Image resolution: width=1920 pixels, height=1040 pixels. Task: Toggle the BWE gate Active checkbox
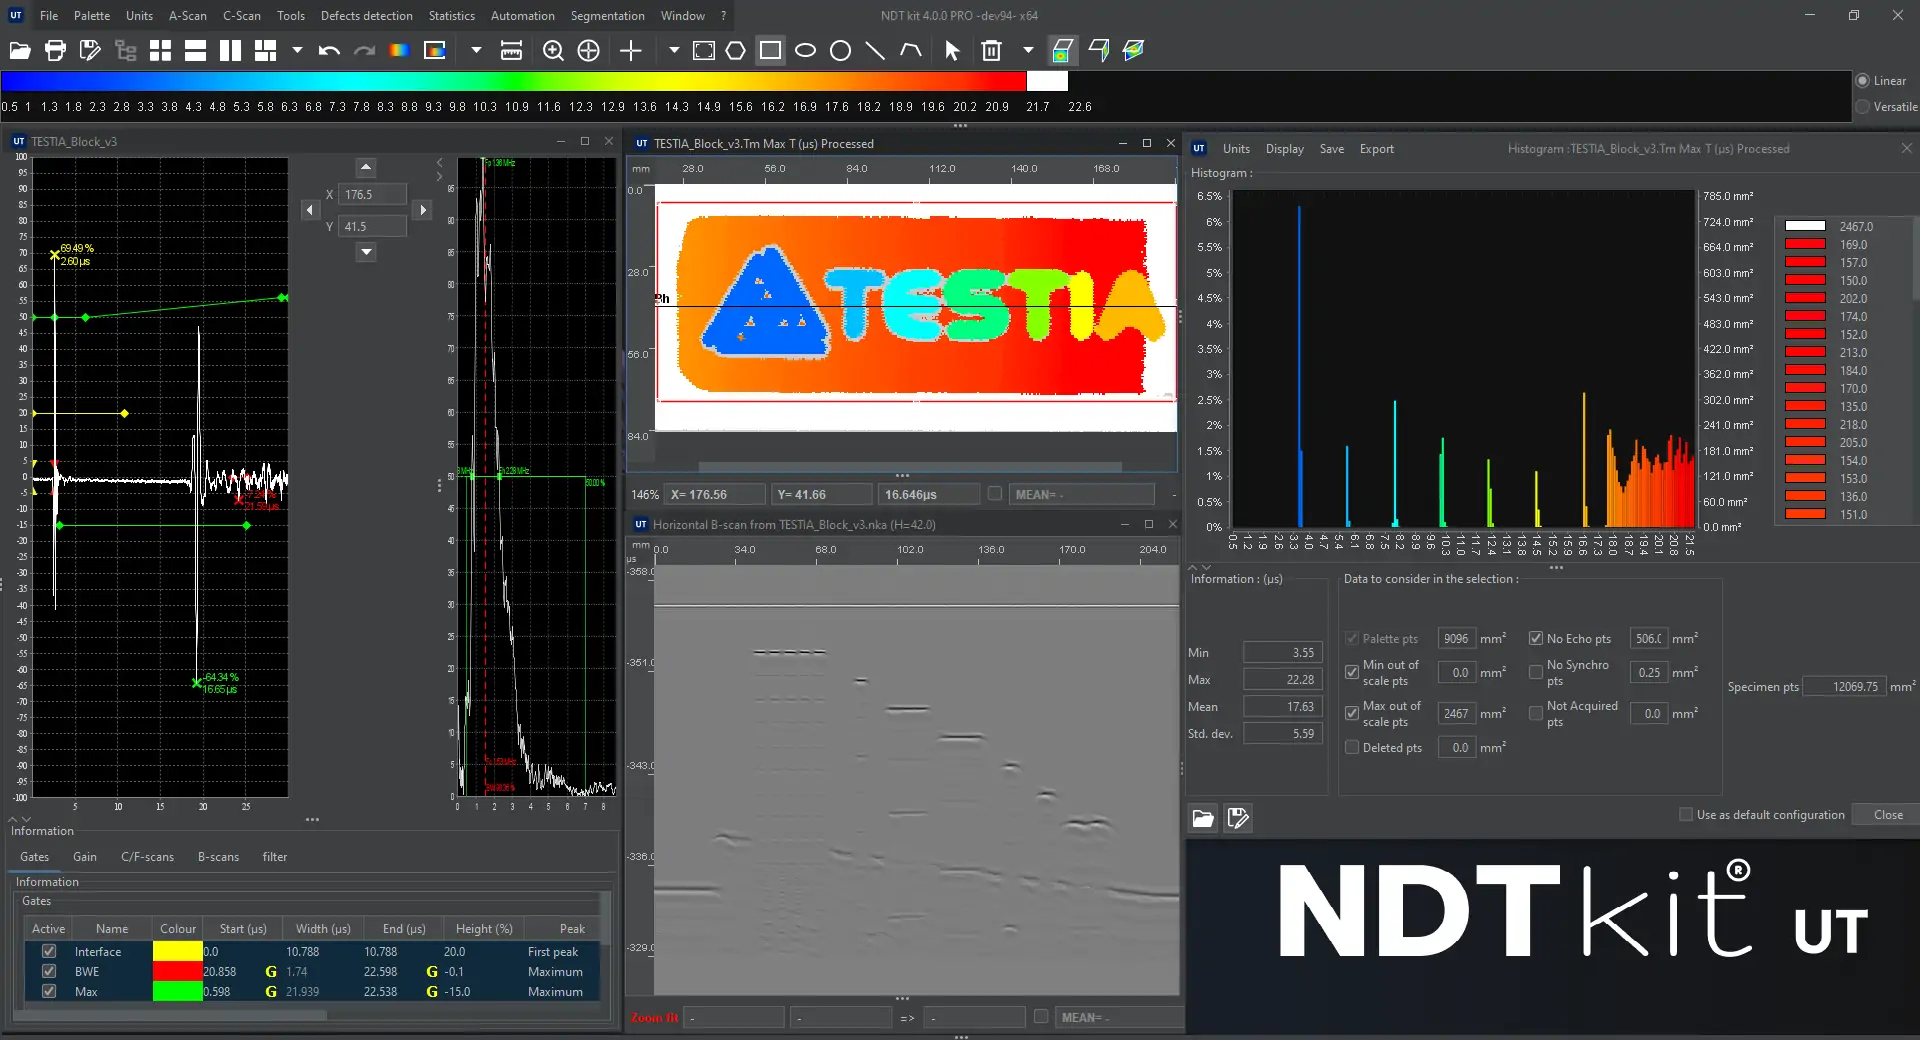point(49,971)
